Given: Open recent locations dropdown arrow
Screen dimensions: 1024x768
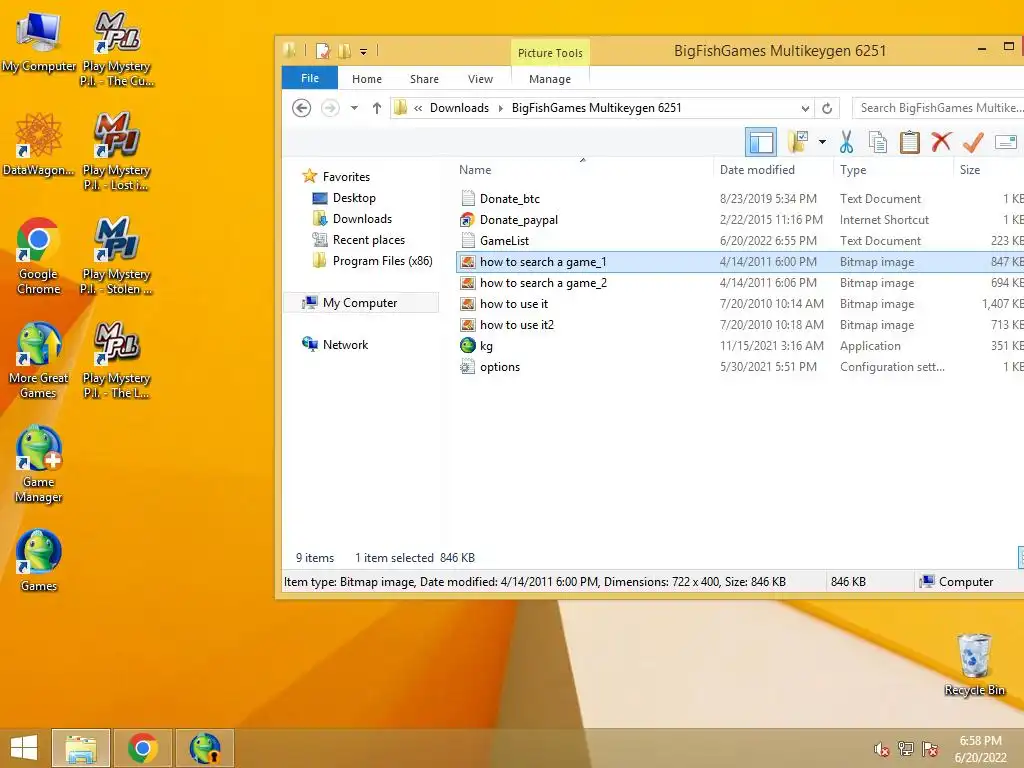Looking at the screenshot, I should pyautogui.click(x=354, y=108).
